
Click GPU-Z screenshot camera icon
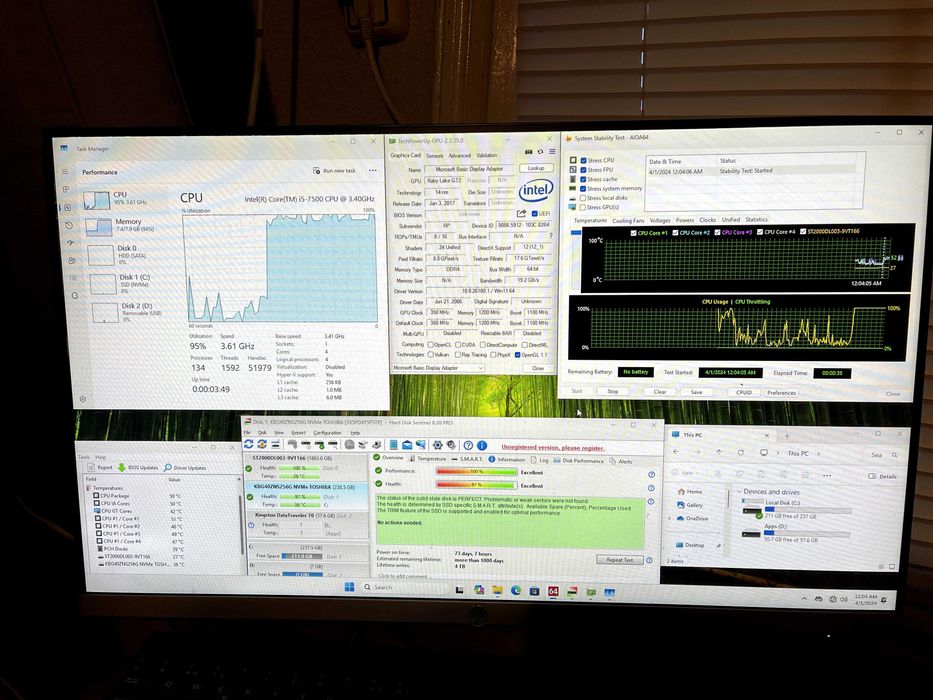pos(528,152)
